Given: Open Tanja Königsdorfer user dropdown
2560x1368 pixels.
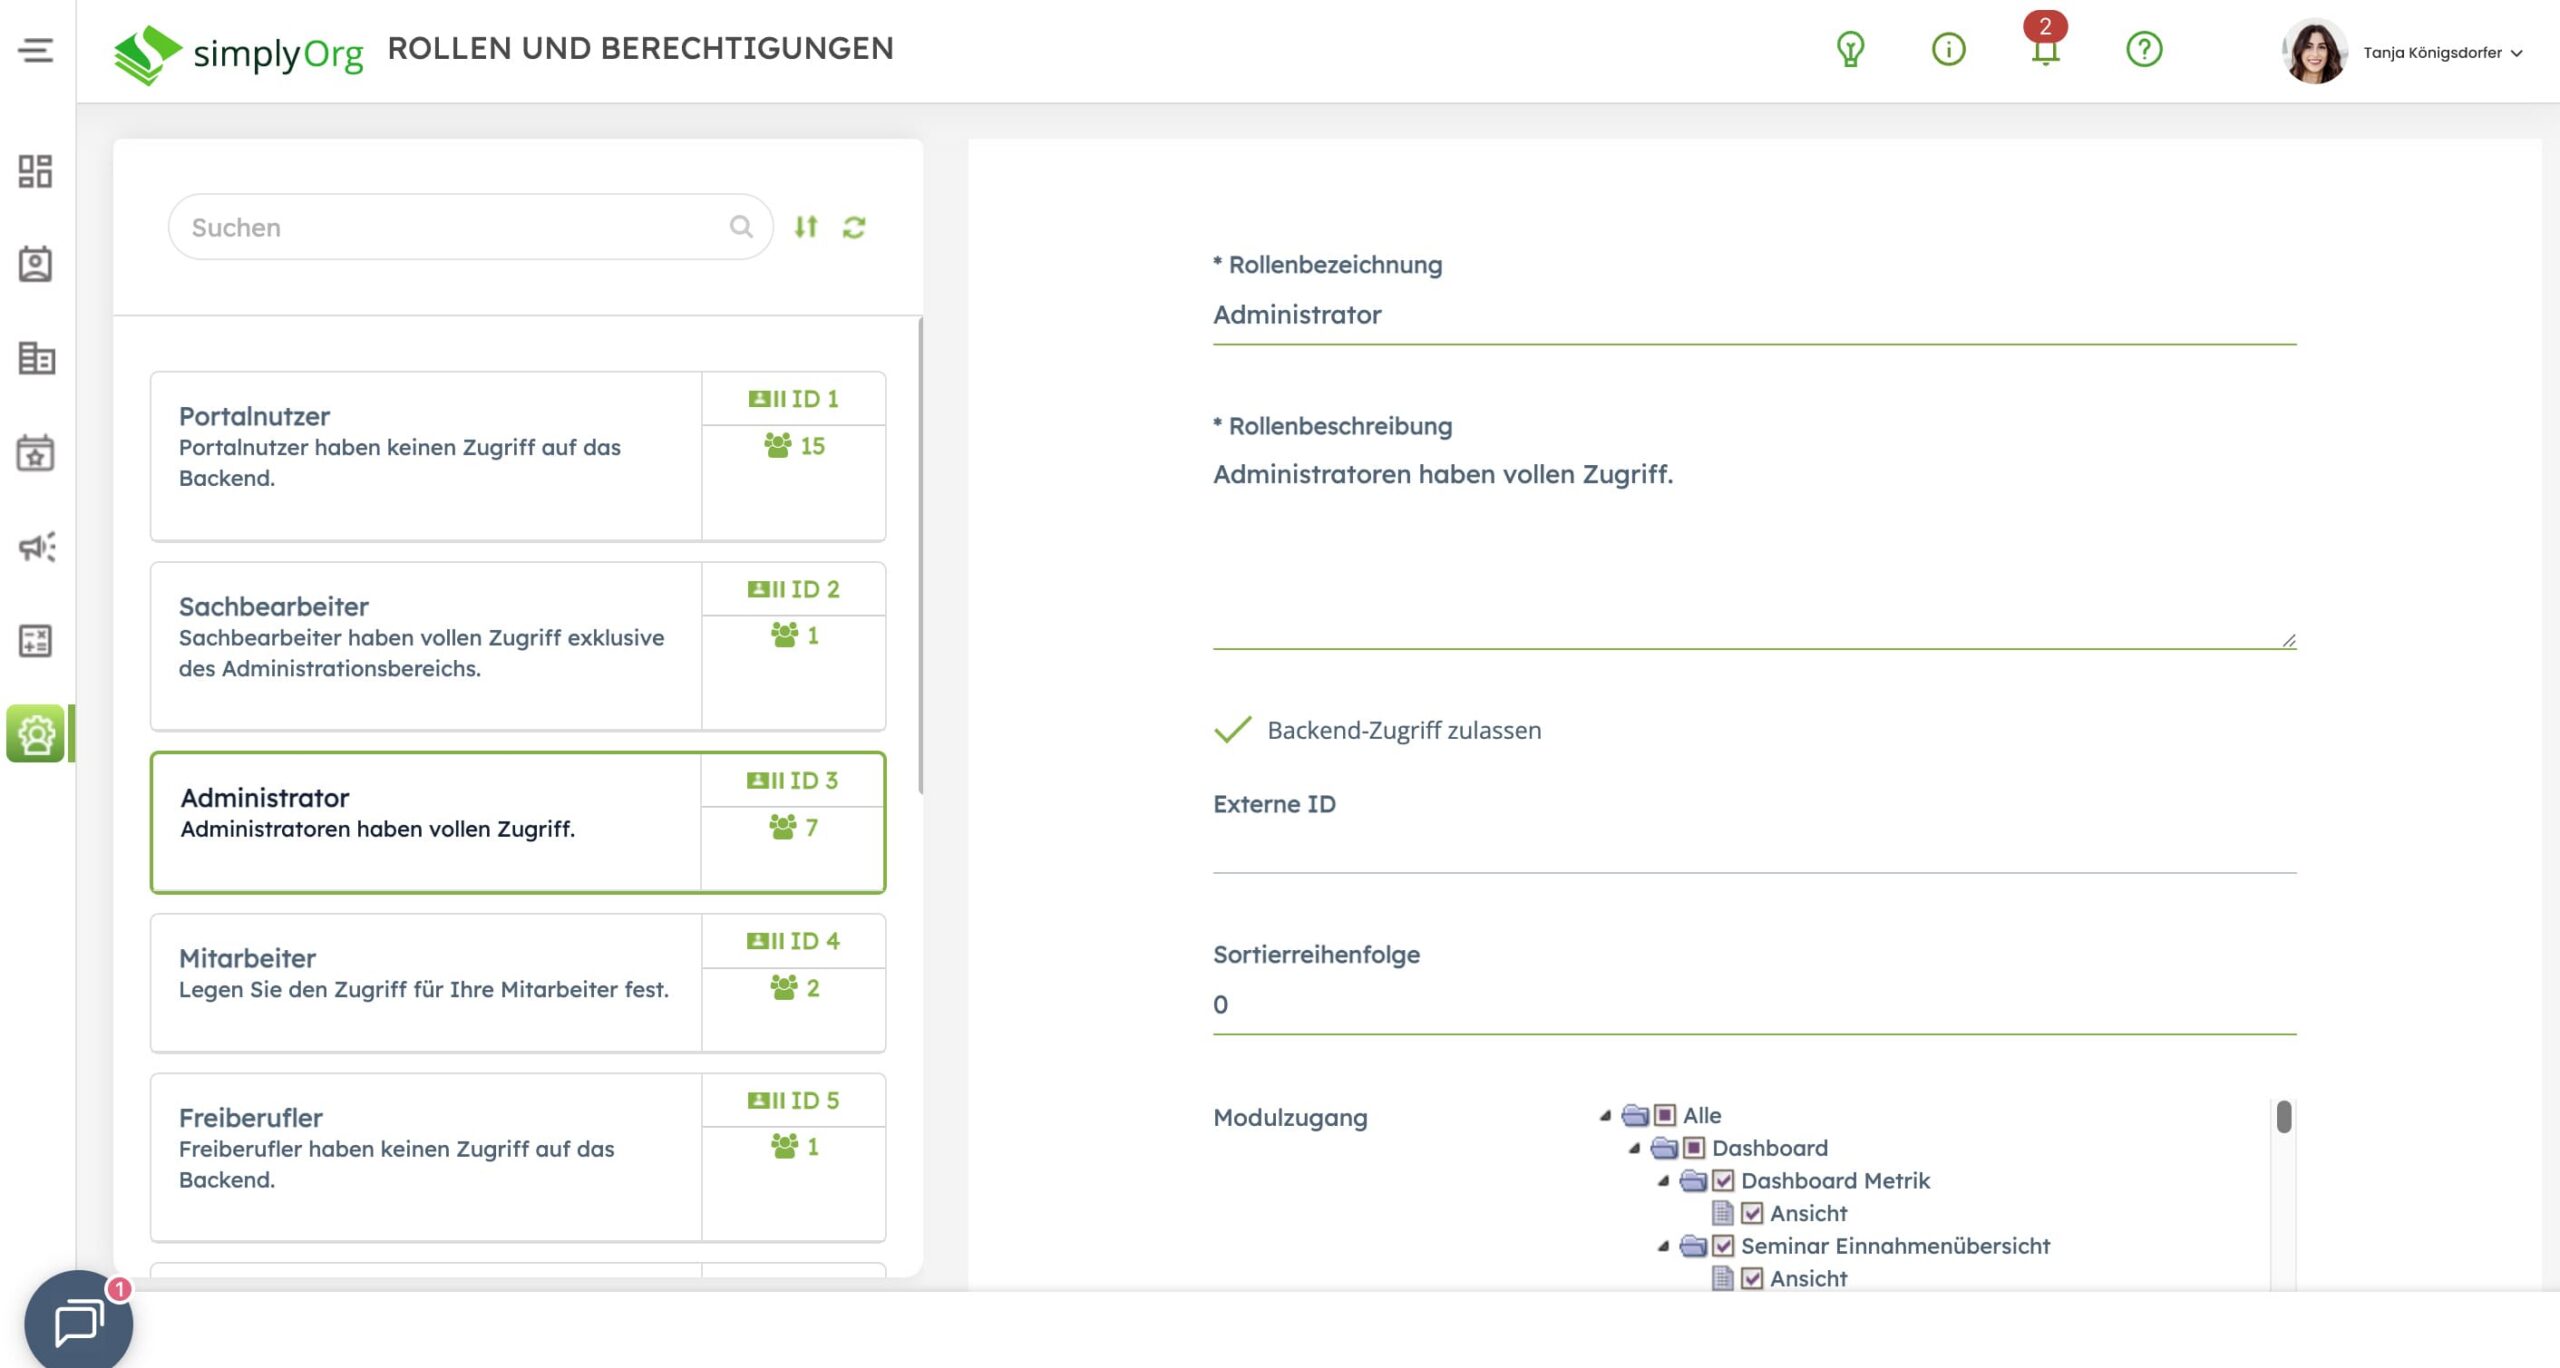Looking at the screenshot, I should (x=2440, y=53).
